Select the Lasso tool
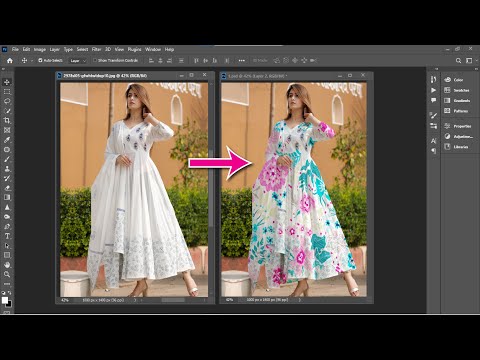 [x=7, y=101]
